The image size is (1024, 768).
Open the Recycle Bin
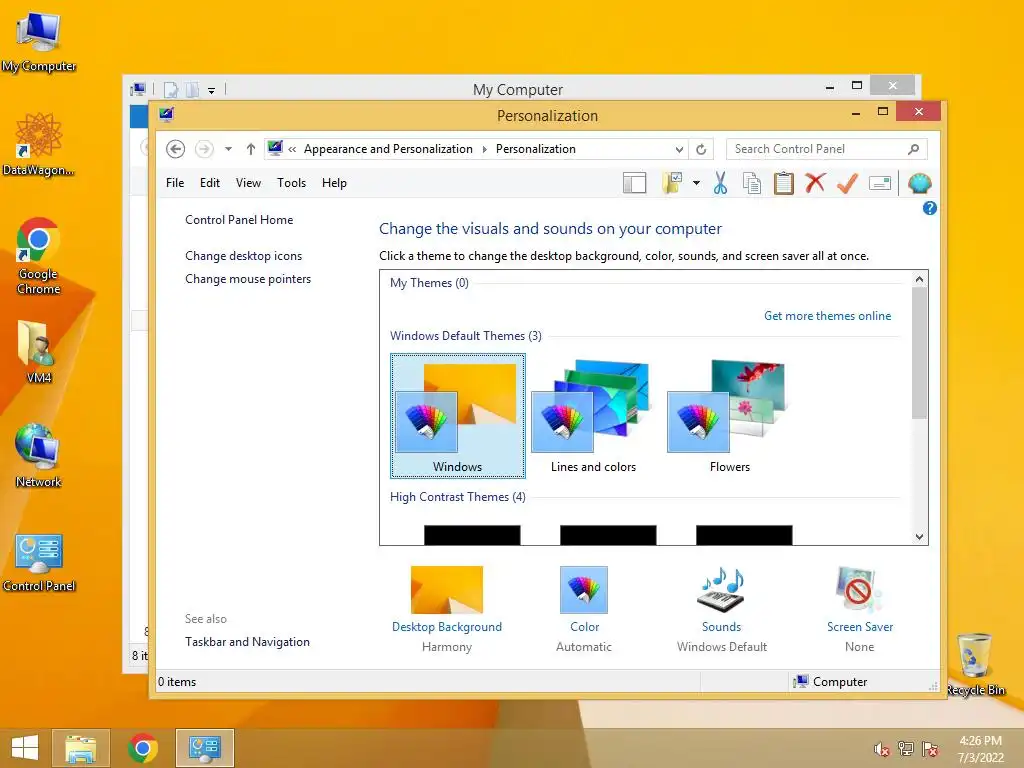point(976,664)
